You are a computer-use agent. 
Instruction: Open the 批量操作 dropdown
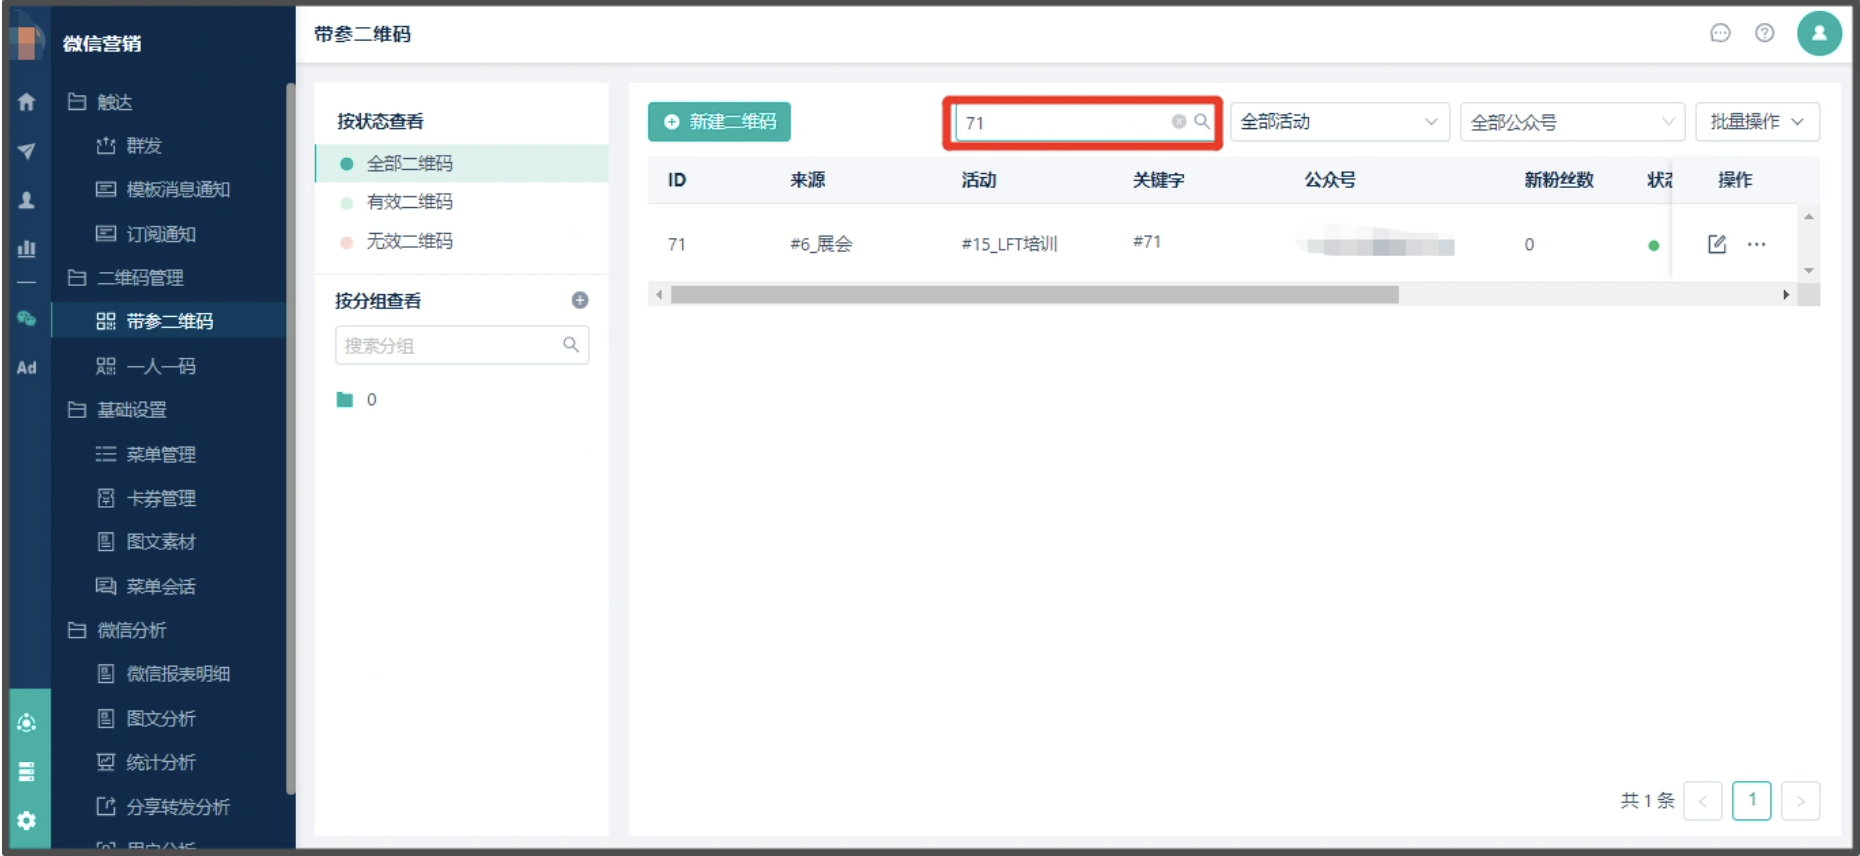tap(1757, 122)
